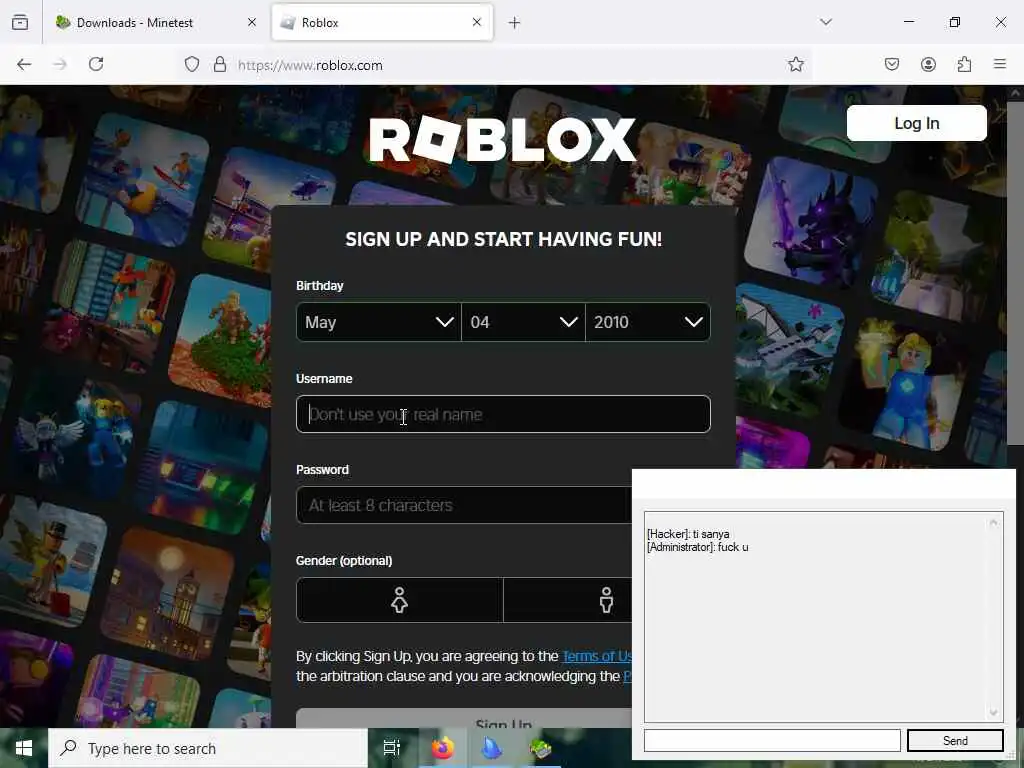Screen dimensions: 1024x768
Task: Click the Username input field
Action: click(x=503, y=414)
